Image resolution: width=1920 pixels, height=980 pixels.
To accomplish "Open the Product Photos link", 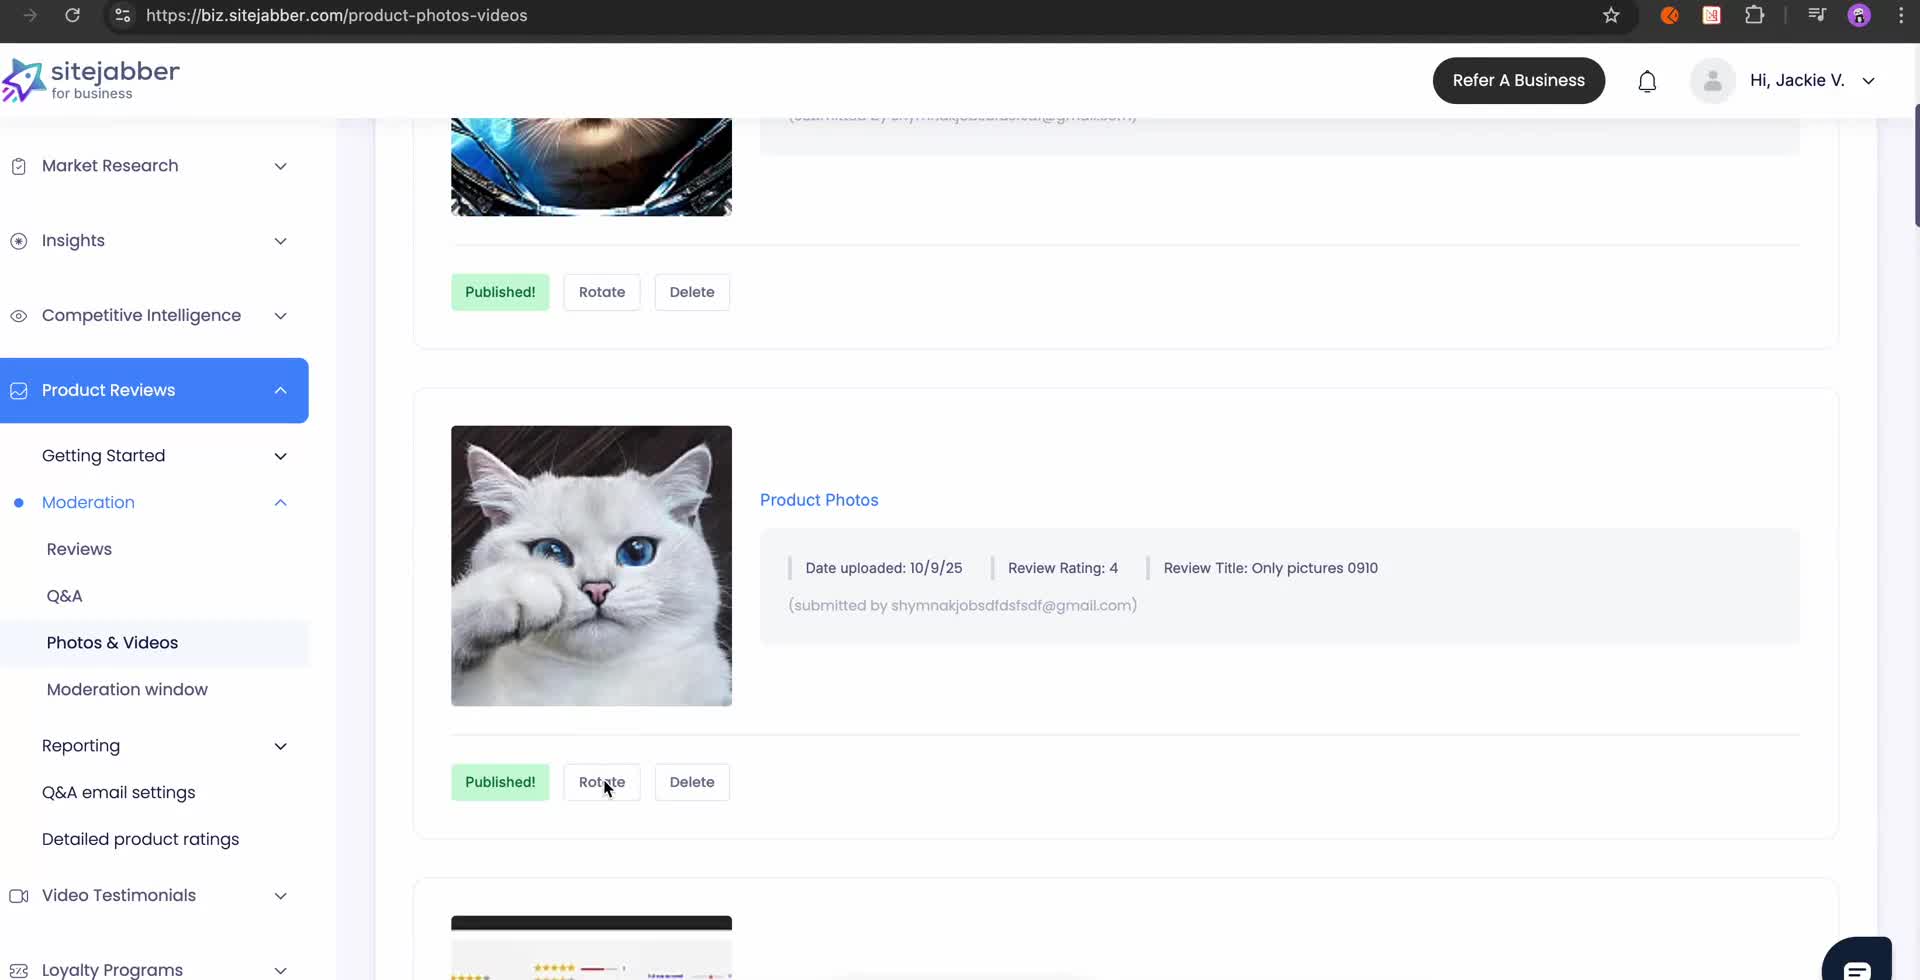I will (x=819, y=500).
